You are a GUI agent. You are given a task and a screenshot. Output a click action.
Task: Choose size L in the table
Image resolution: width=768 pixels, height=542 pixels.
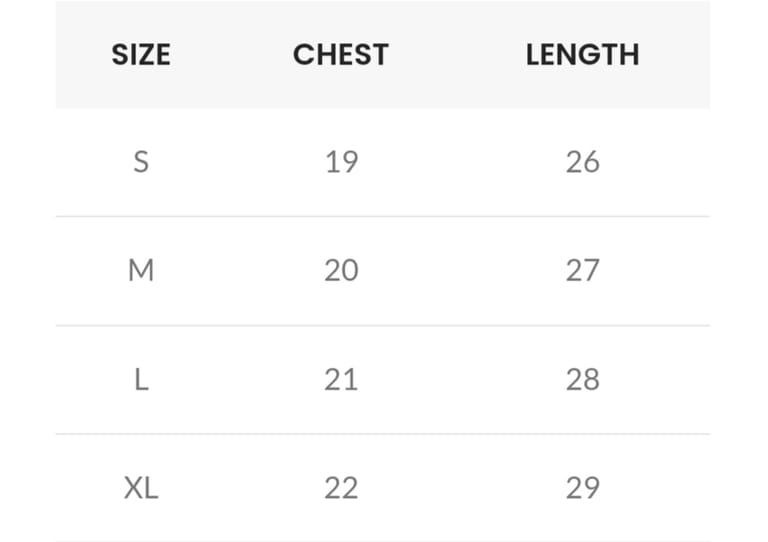(141, 379)
